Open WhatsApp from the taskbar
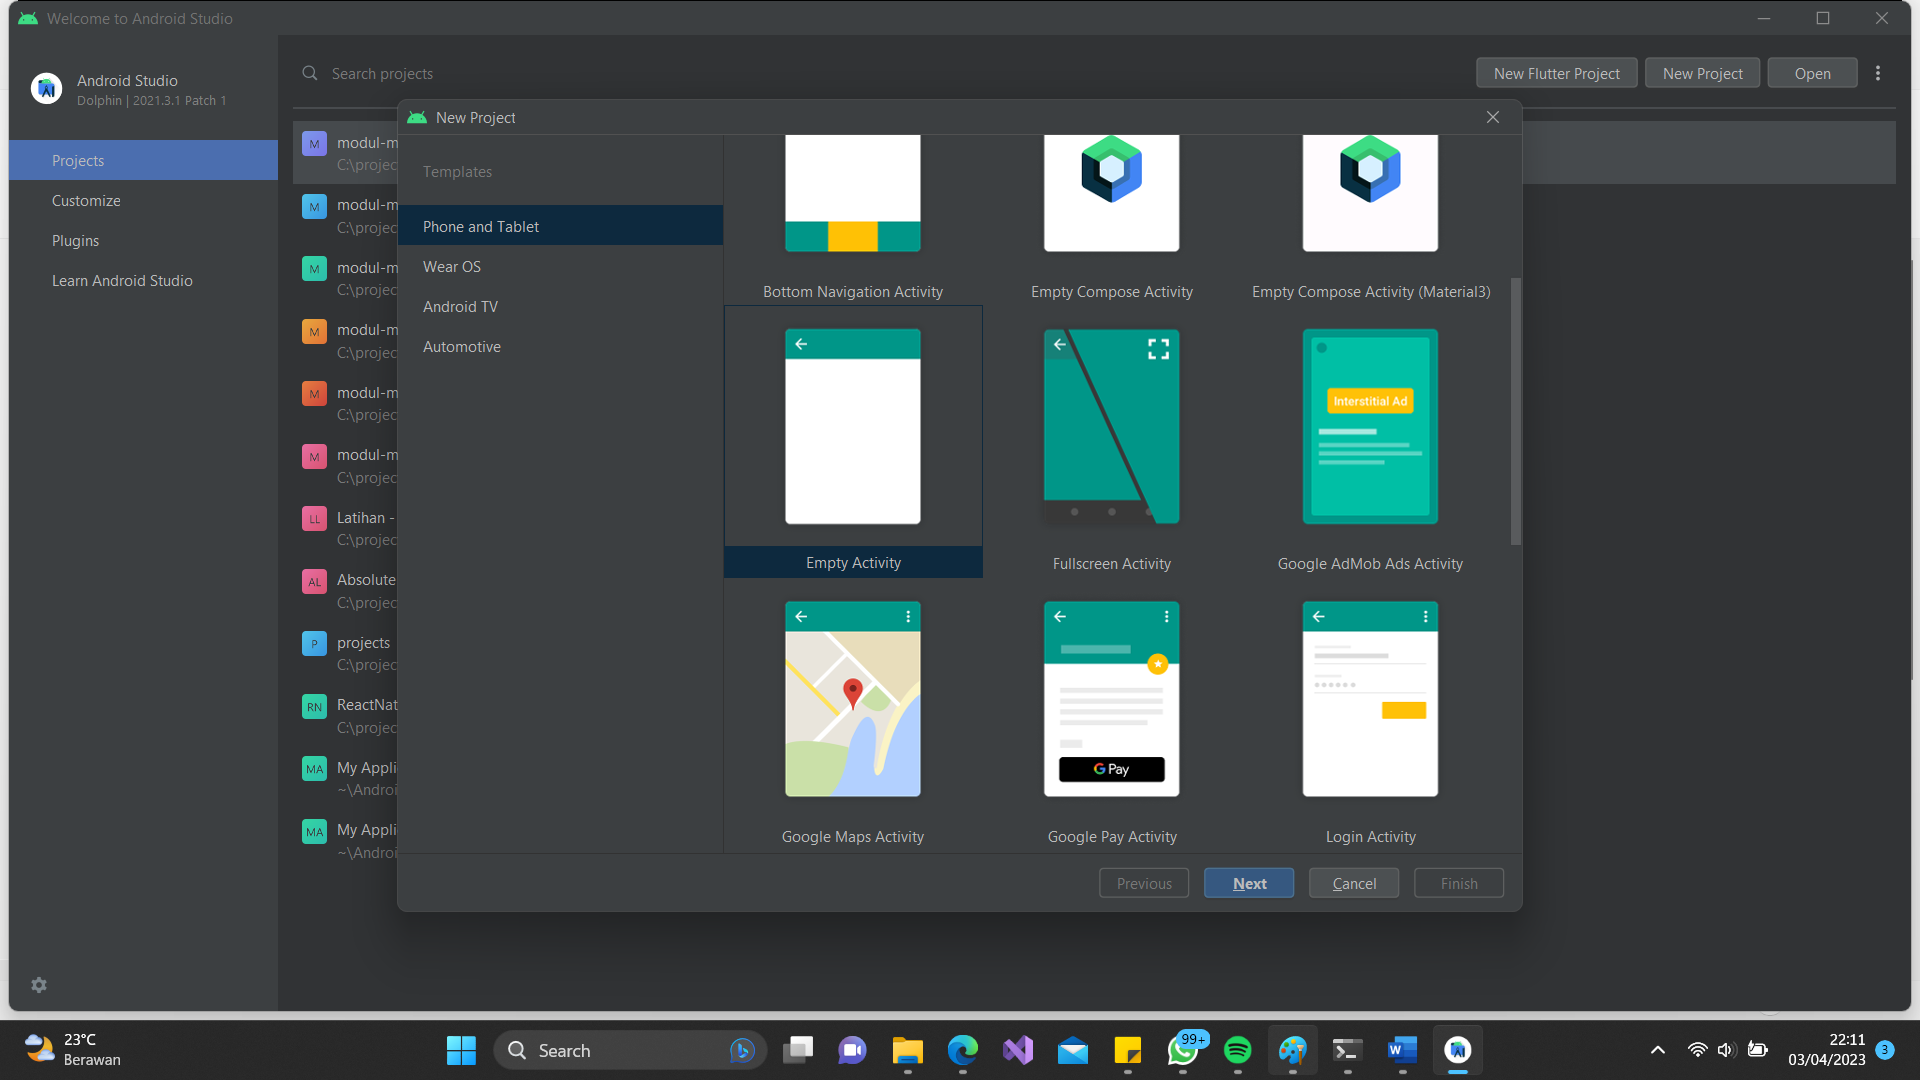 [x=1182, y=1050]
